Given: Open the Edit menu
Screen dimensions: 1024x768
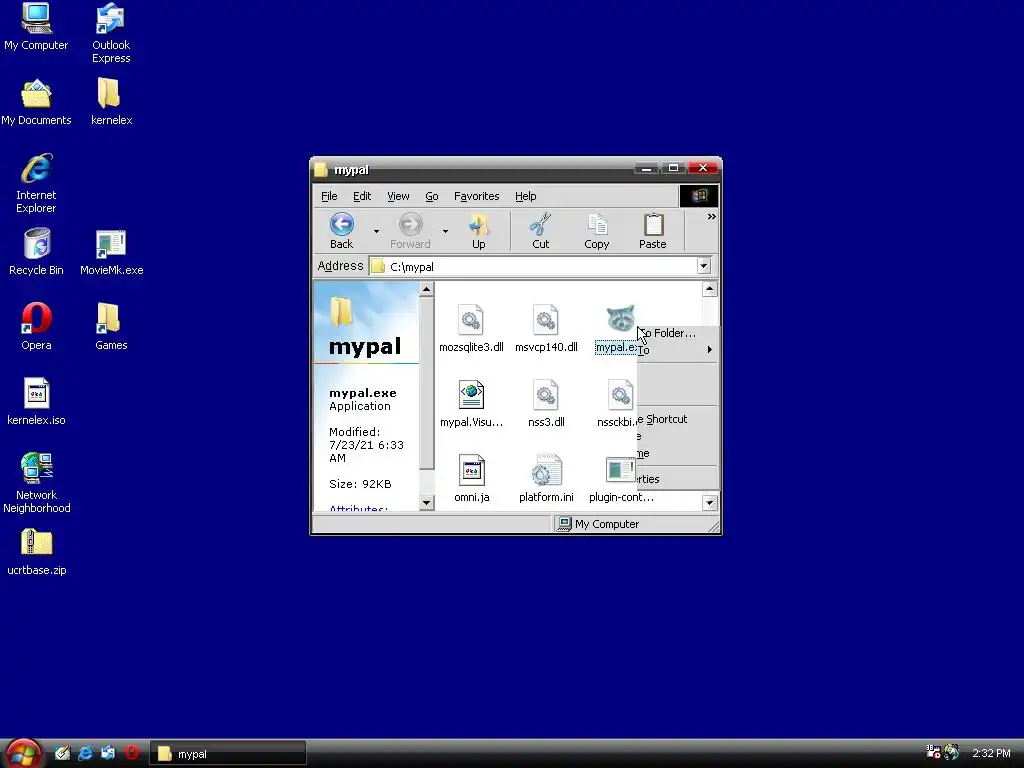Looking at the screenshot, I should pyautogui.click(x=362, y=196).
